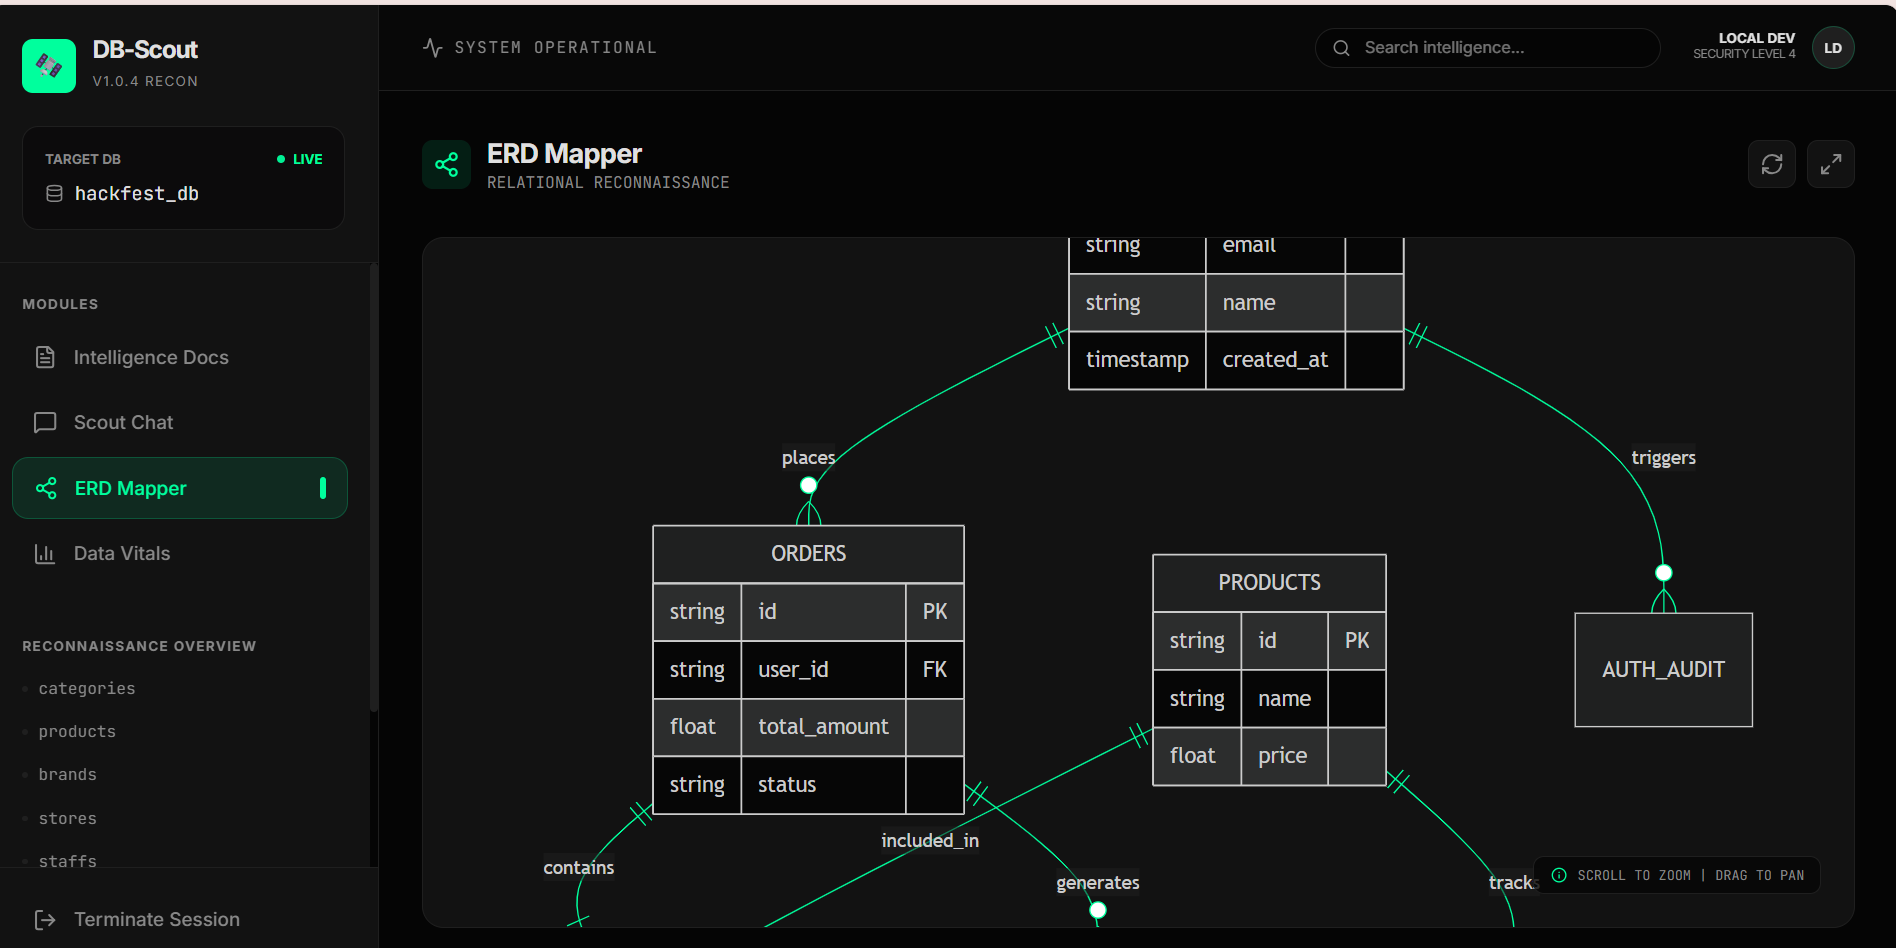Click the Intelligence Docs document icon
This screenshot has width=1896, height=948.
[x=45, y=357]
